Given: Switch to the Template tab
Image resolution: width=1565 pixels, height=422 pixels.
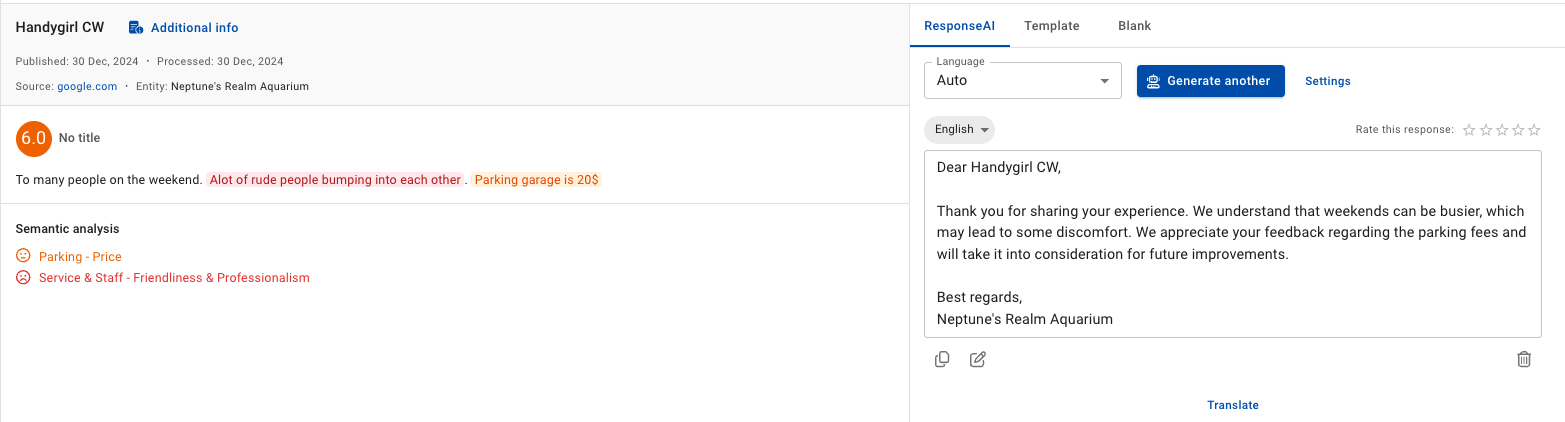Looking at the screenshot, I should [1052, 26].
